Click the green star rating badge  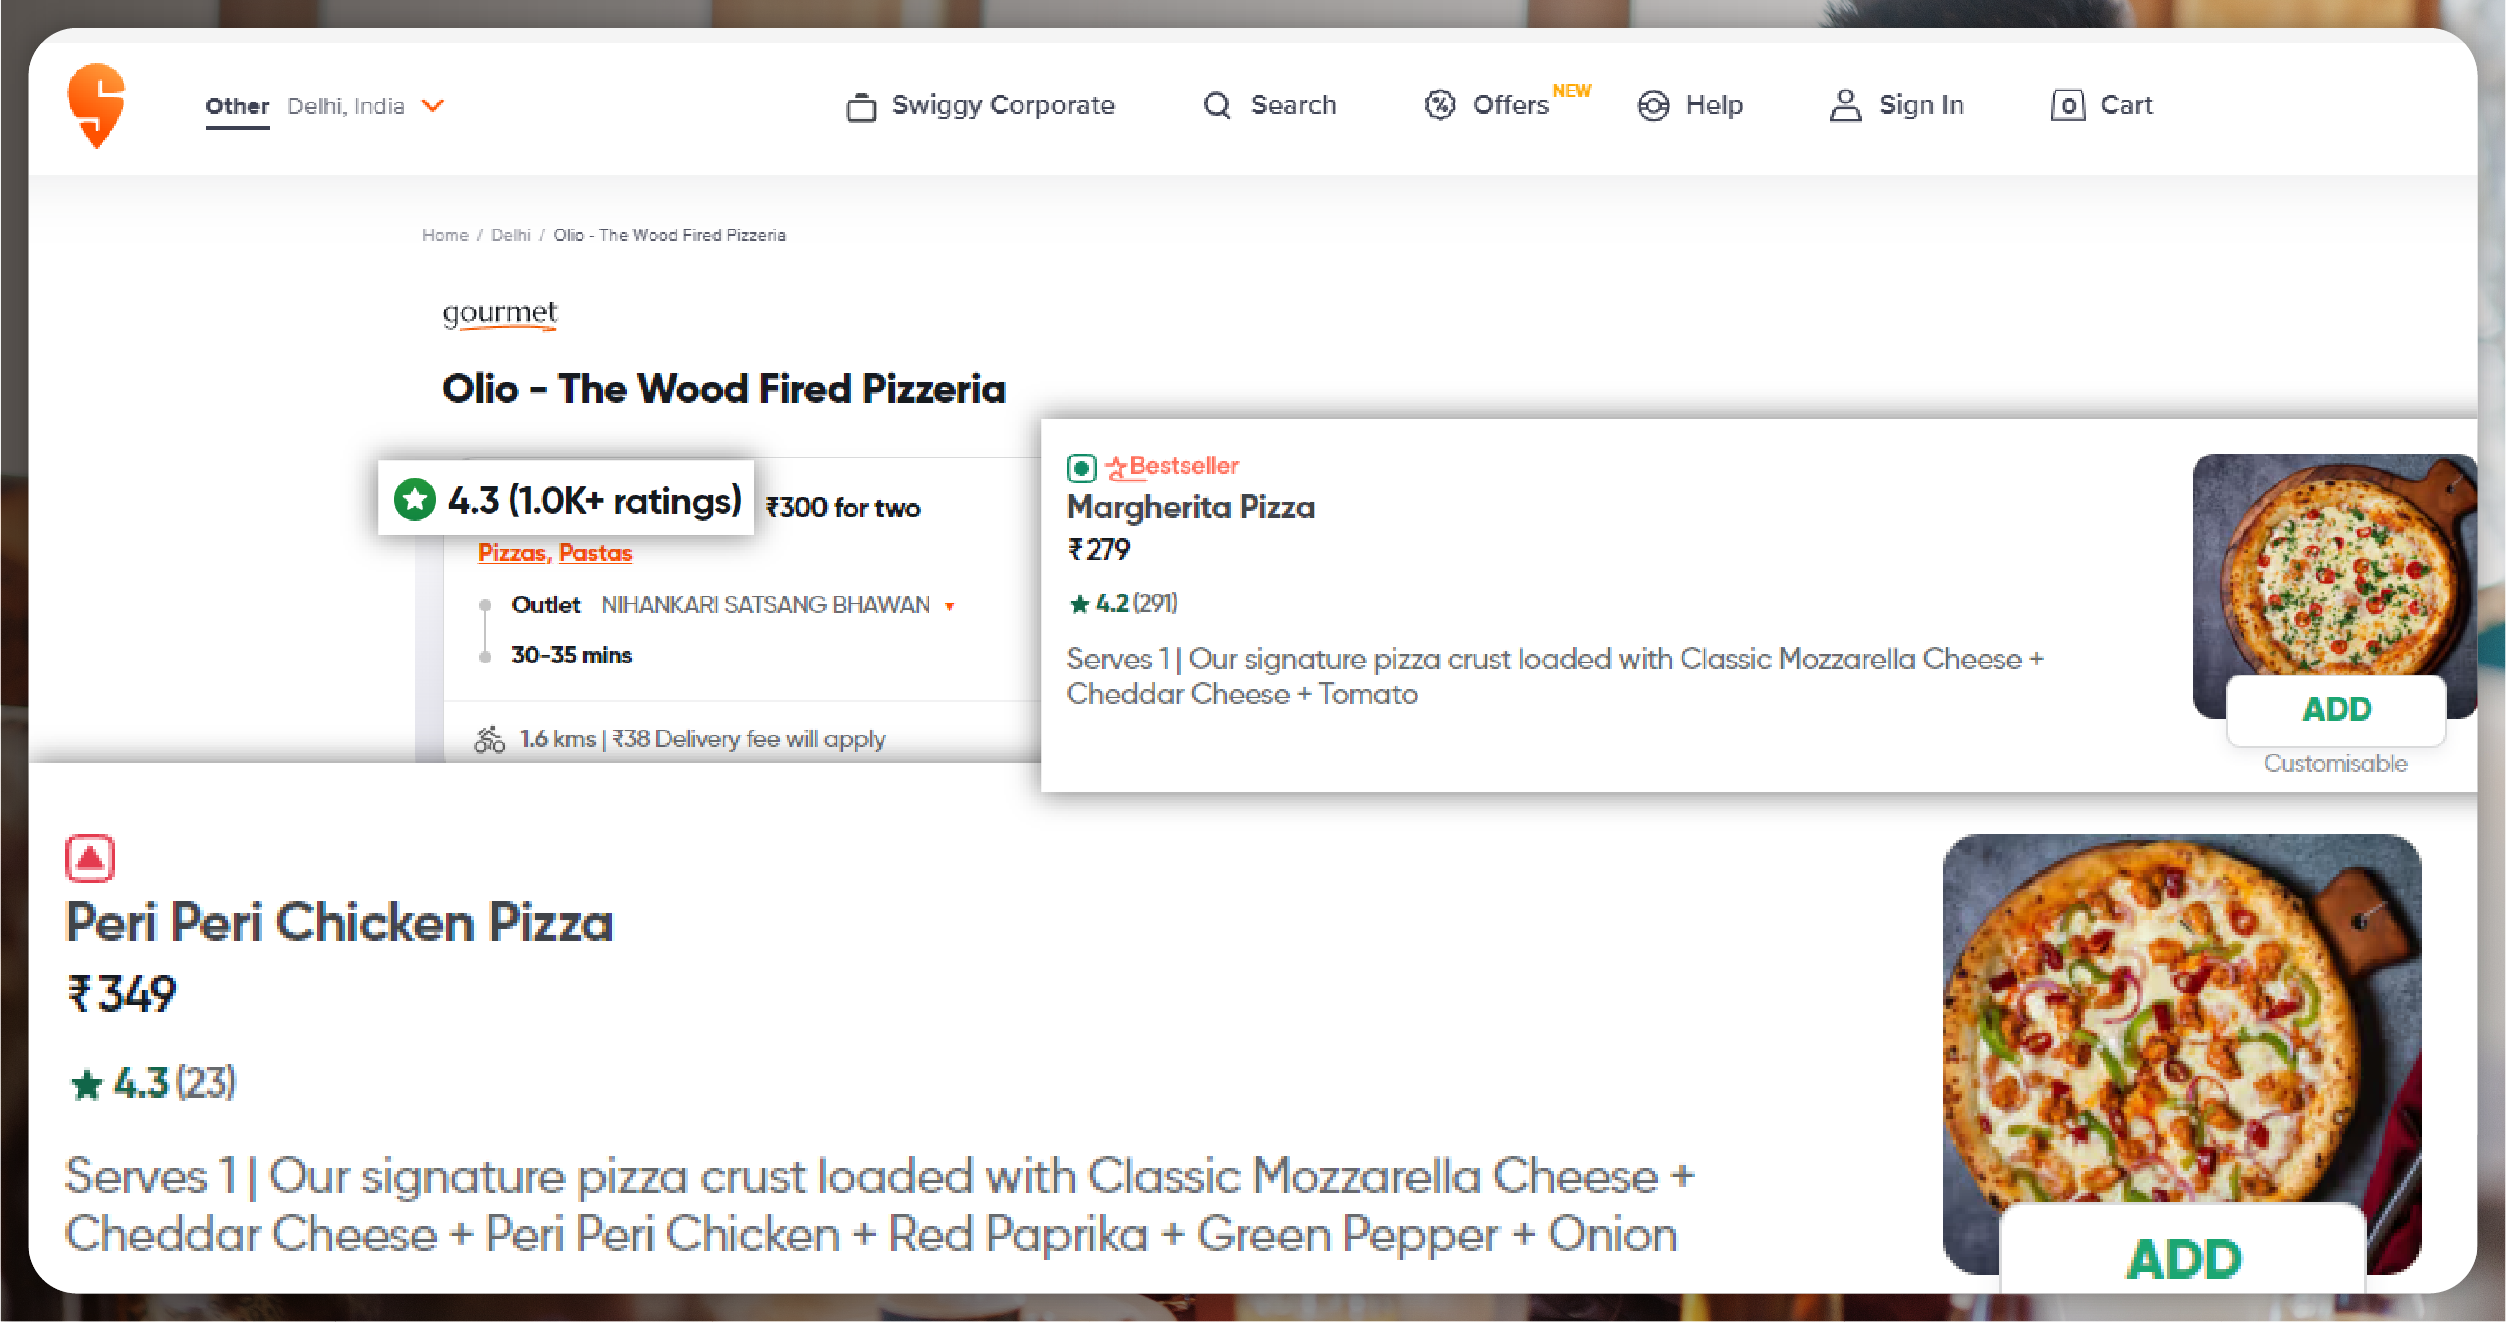pos(415,499)
